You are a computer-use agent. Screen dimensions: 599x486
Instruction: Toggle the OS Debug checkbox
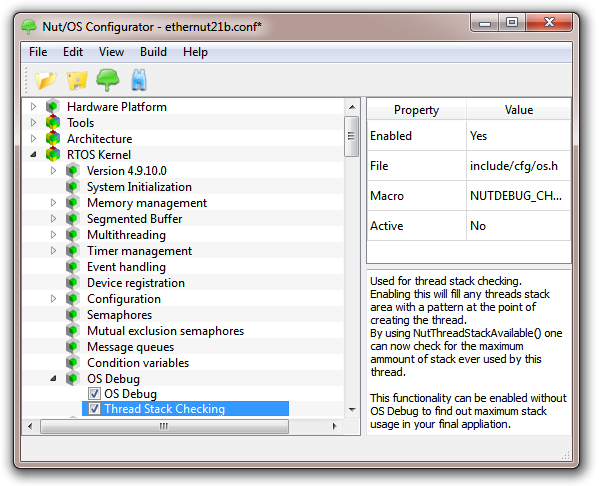pyautogui.click(x=94, y=394)
